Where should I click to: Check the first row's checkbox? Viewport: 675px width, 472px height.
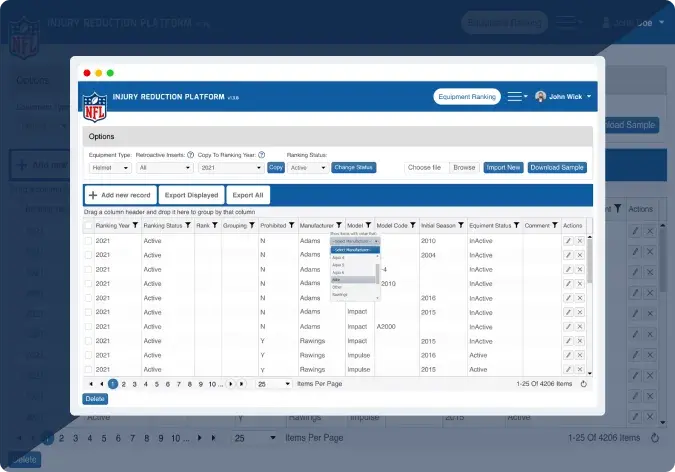pyautogui.click(x=88, y=241)
